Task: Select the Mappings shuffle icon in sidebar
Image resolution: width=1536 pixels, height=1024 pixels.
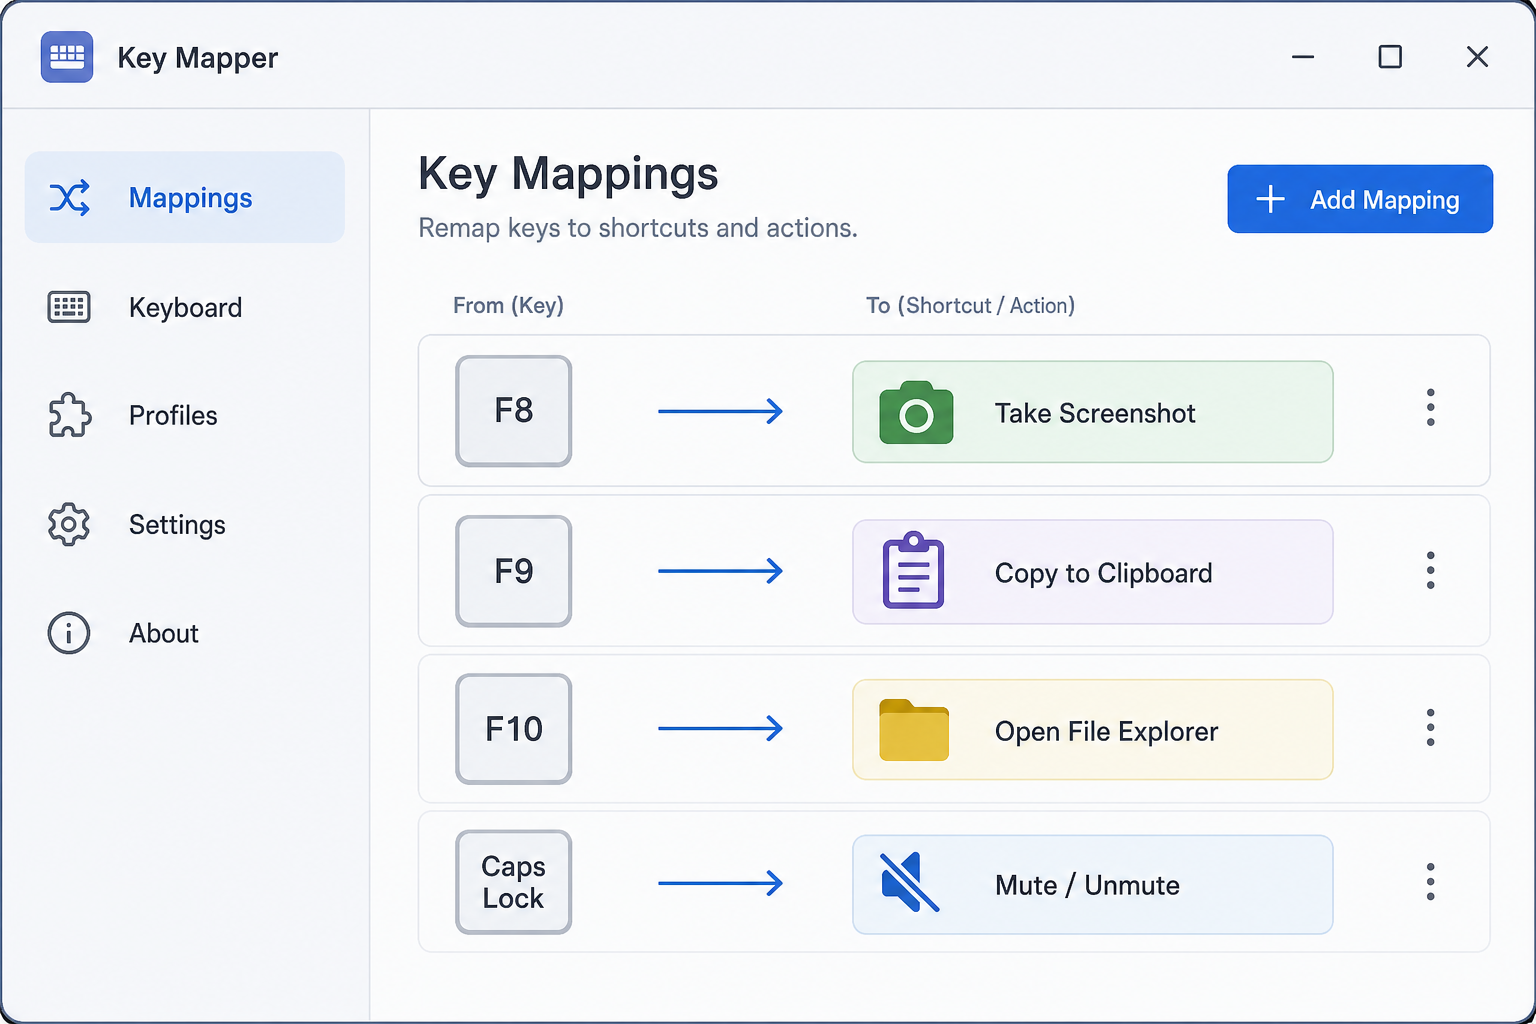Action: 69,198
